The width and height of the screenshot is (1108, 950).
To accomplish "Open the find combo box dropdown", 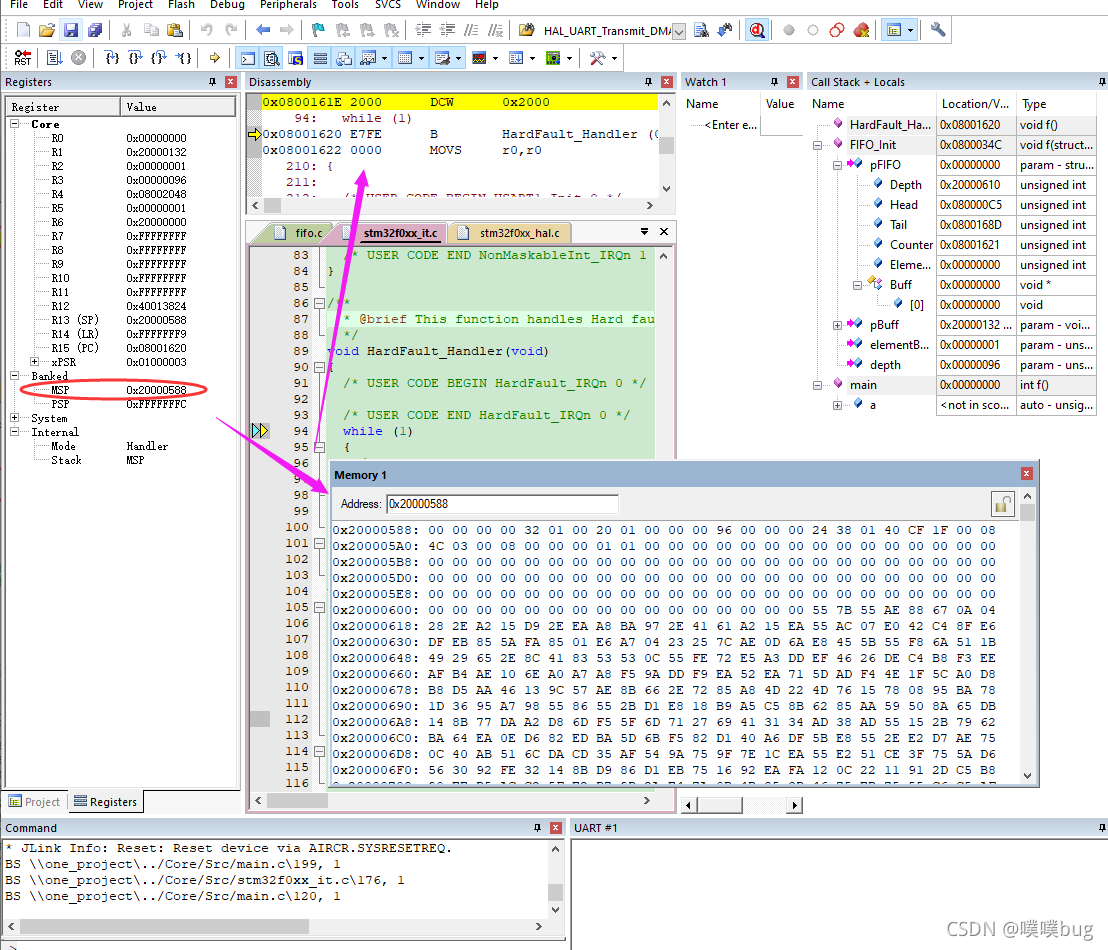I will (678, 31).
